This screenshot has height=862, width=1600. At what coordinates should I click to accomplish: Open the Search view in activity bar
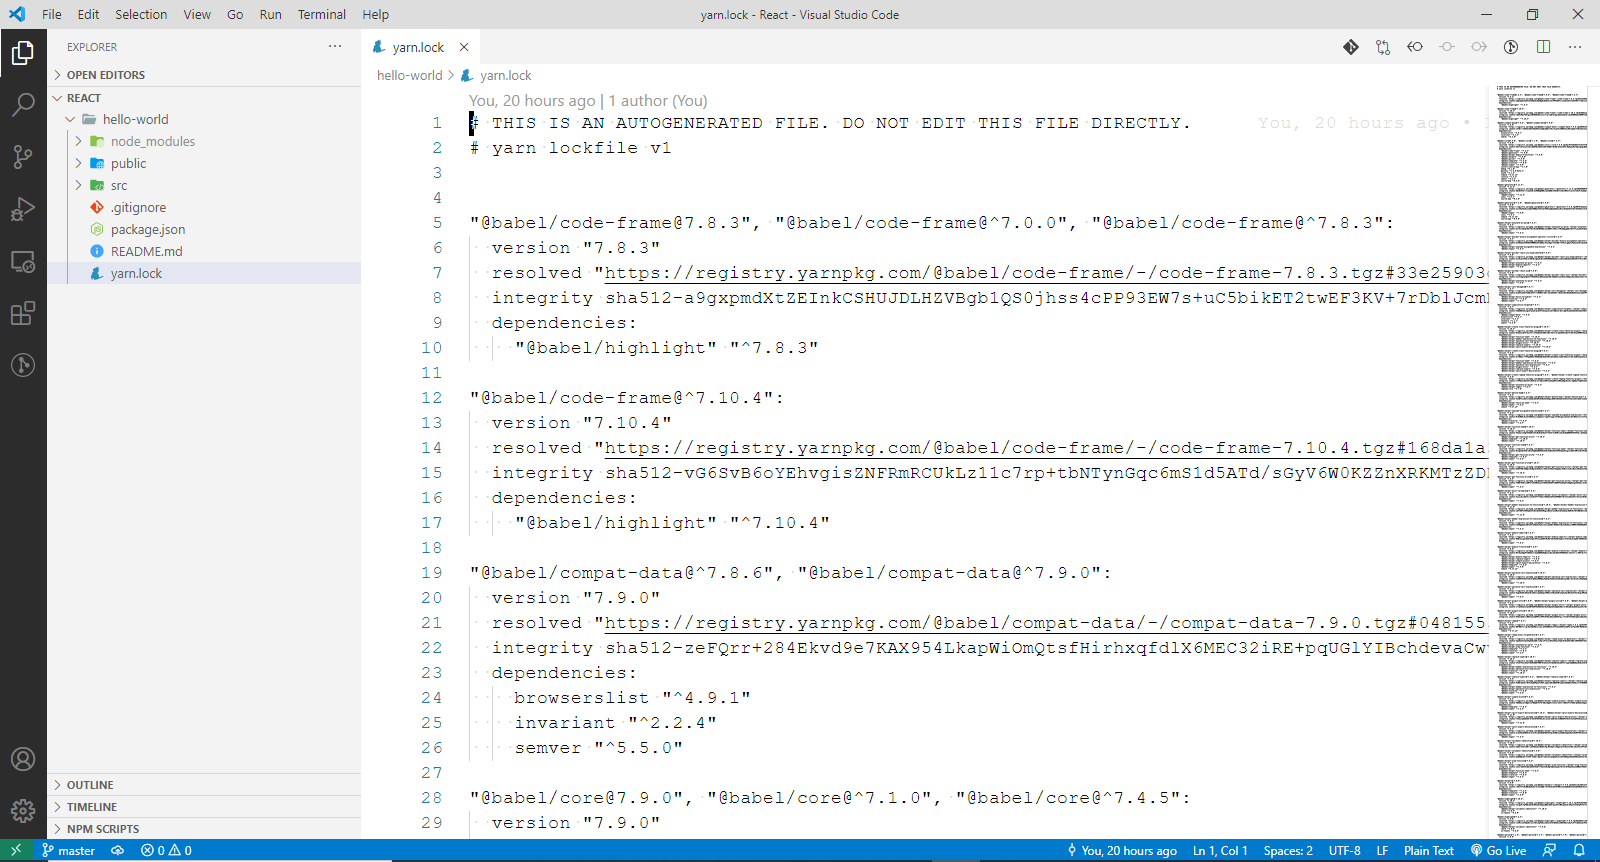(23, 104)
